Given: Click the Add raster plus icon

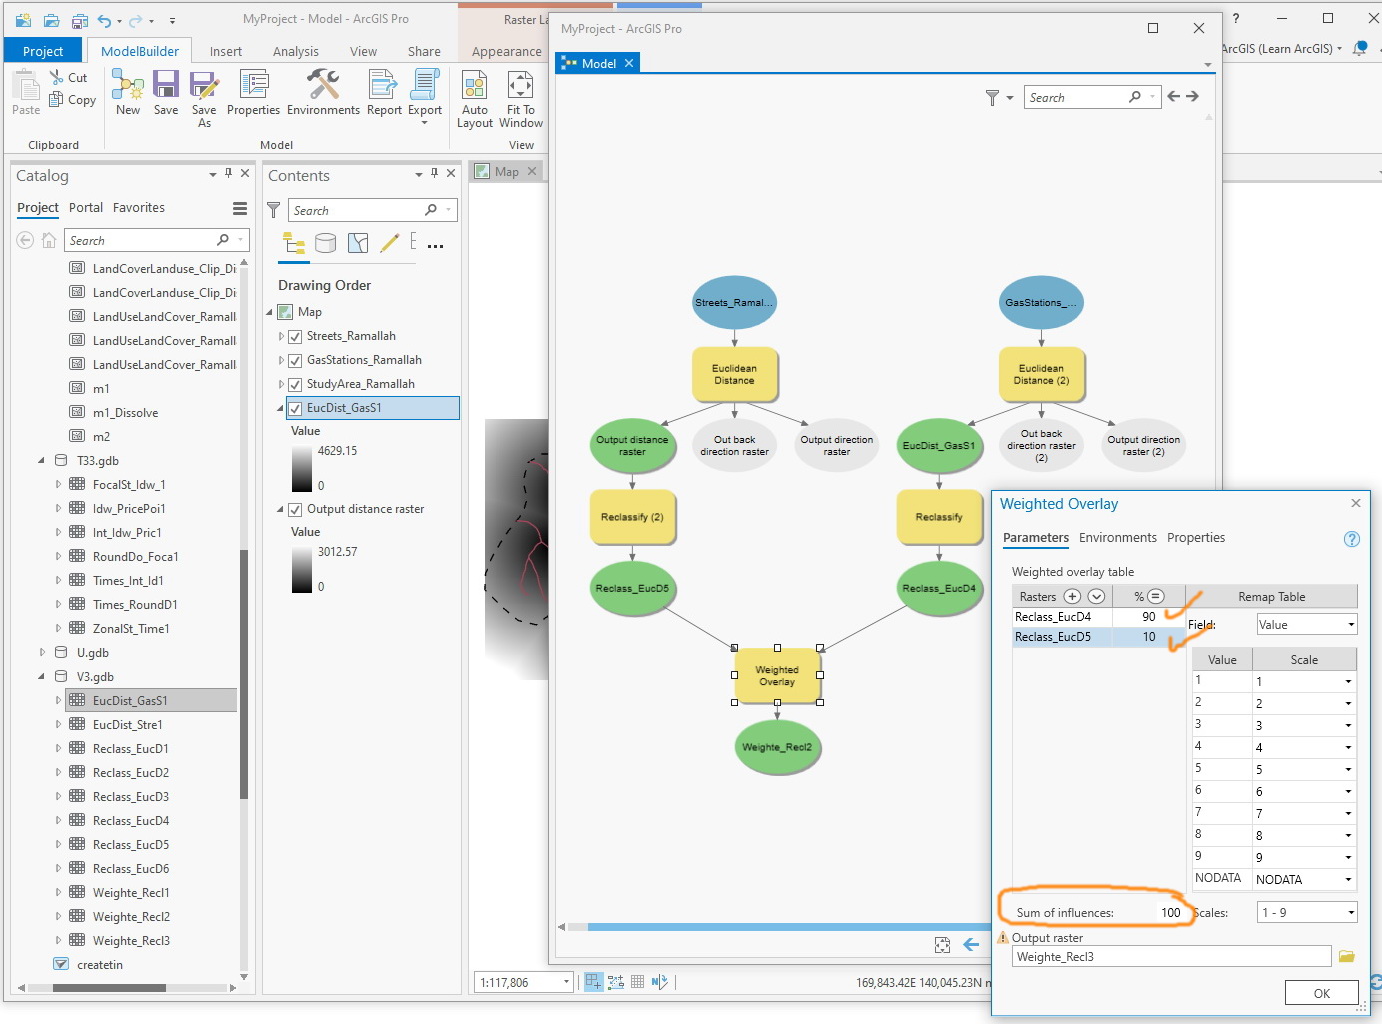Looking at the screenshot, I should 1072,597.
